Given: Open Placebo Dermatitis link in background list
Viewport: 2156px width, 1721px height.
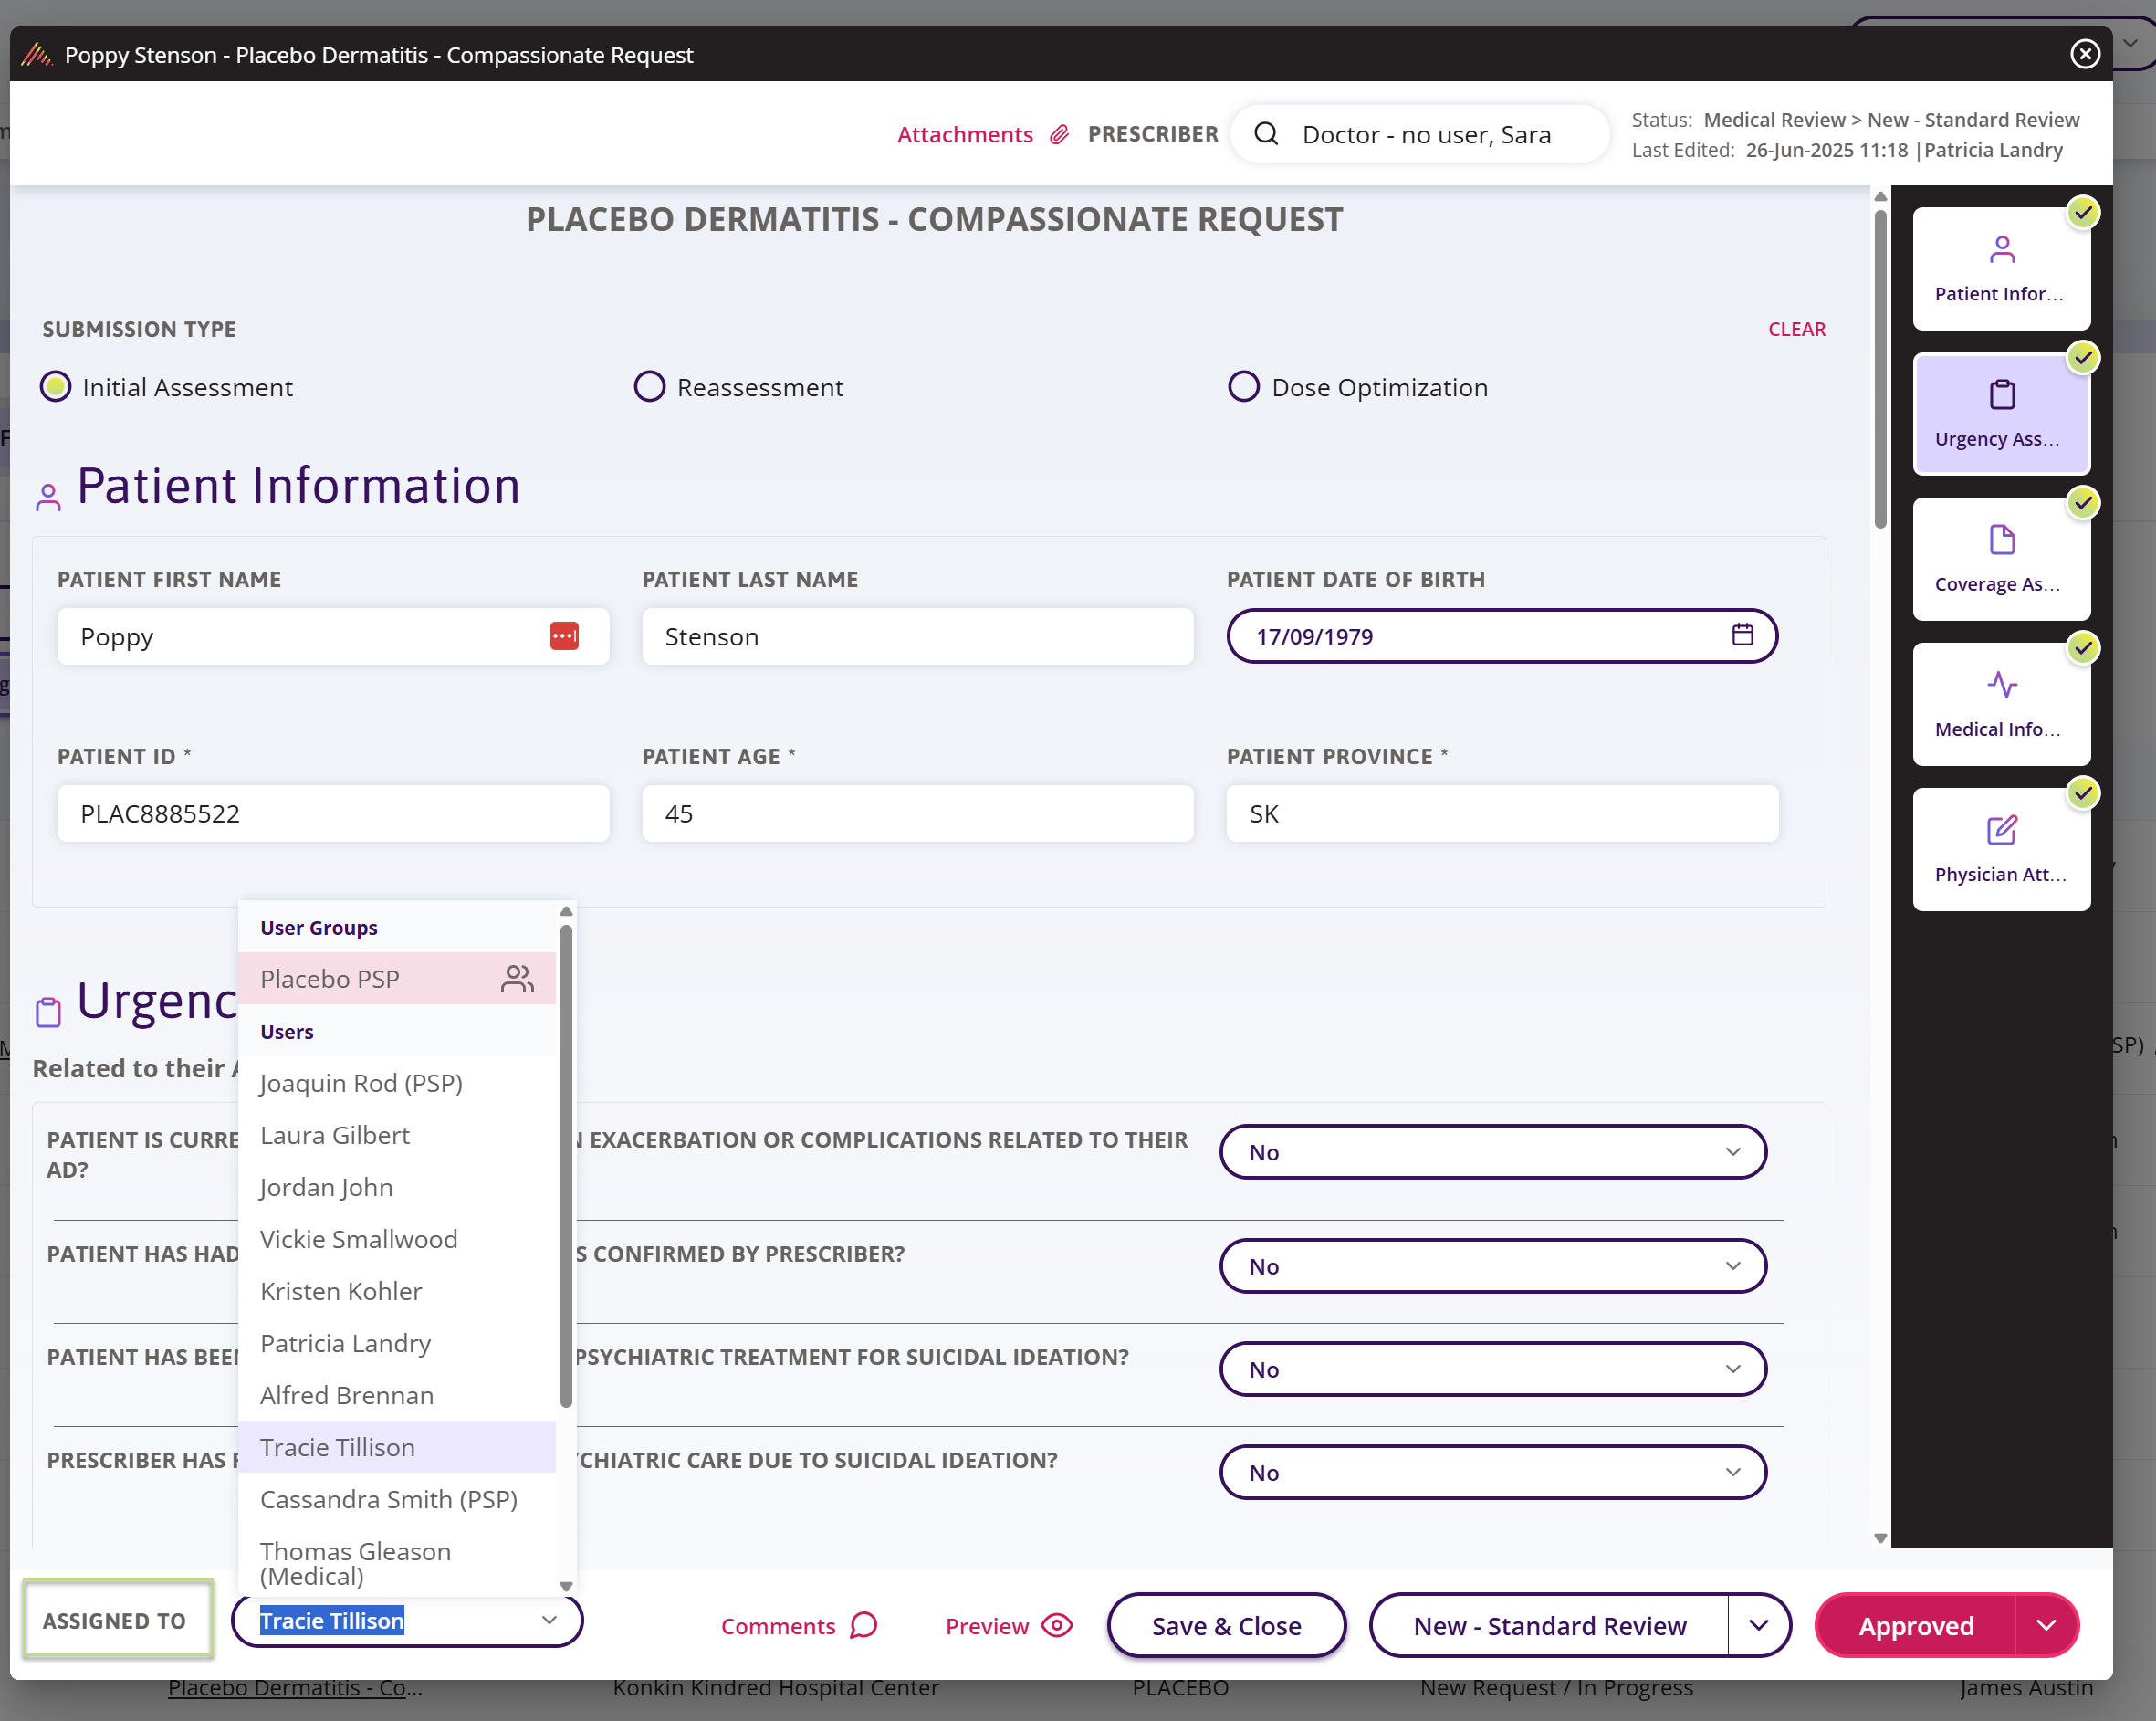Looking at the screenshot, I should point(295,1688).
